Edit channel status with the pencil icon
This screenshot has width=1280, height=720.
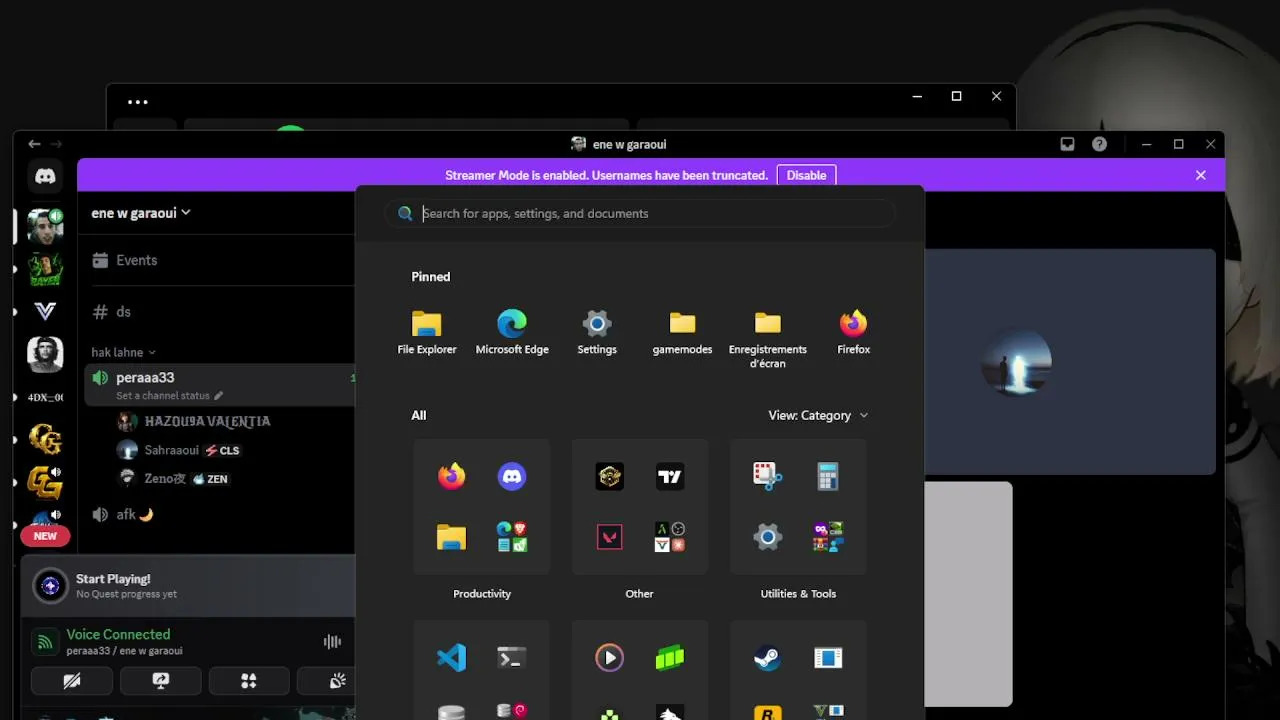pos(219,396)
